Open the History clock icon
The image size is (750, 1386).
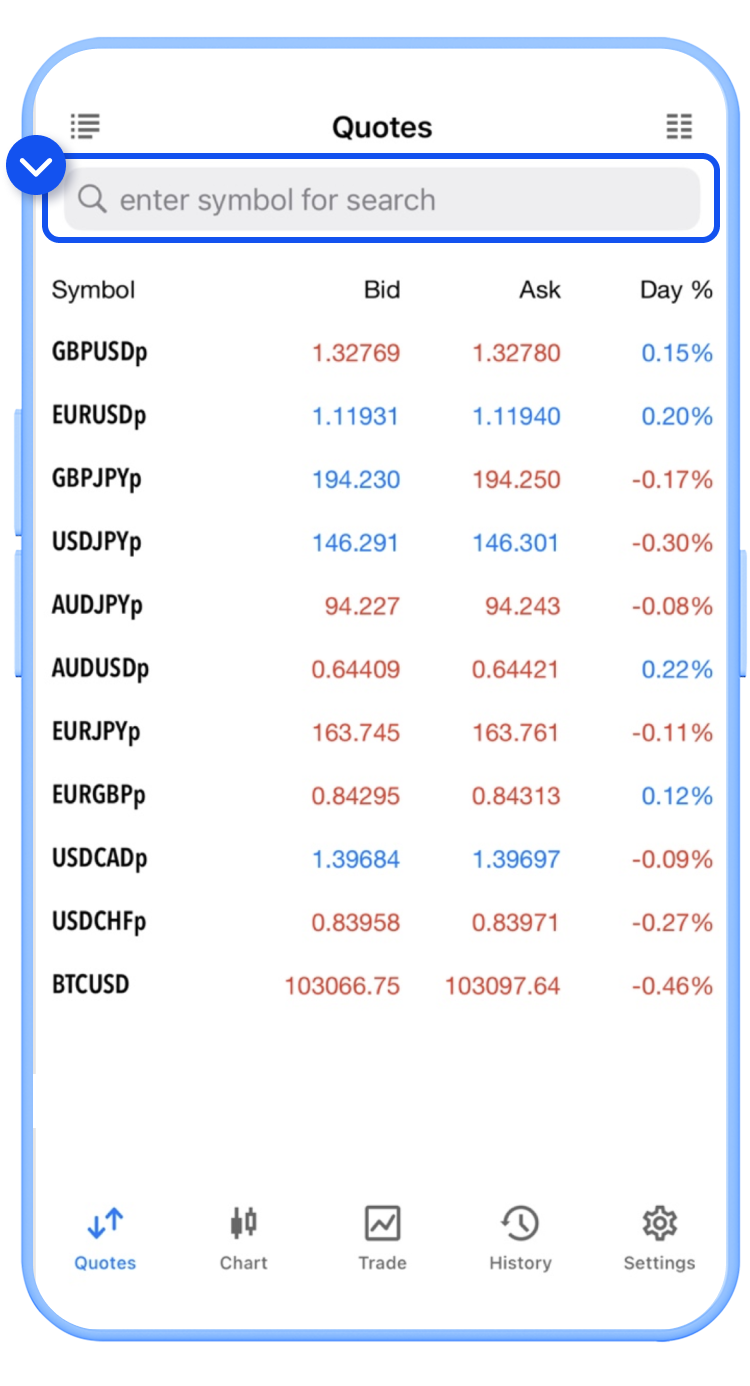[x=520, y=1222]
